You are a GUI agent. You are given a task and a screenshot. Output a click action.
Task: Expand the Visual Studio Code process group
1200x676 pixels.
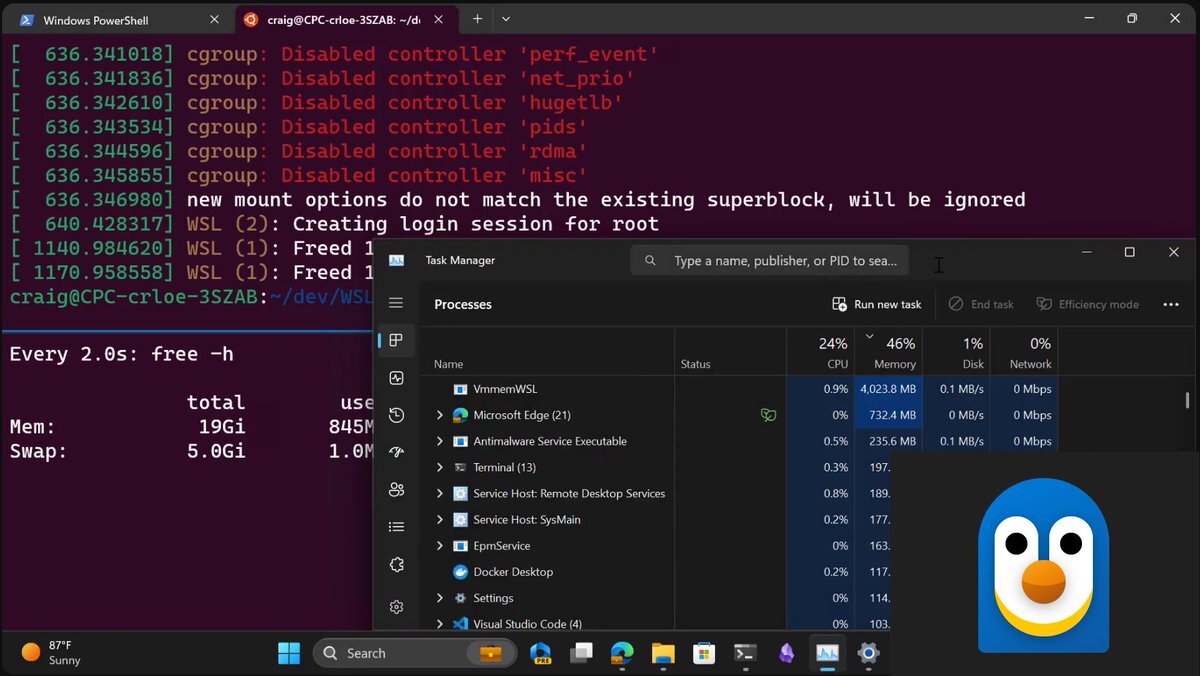pos(440,623)
